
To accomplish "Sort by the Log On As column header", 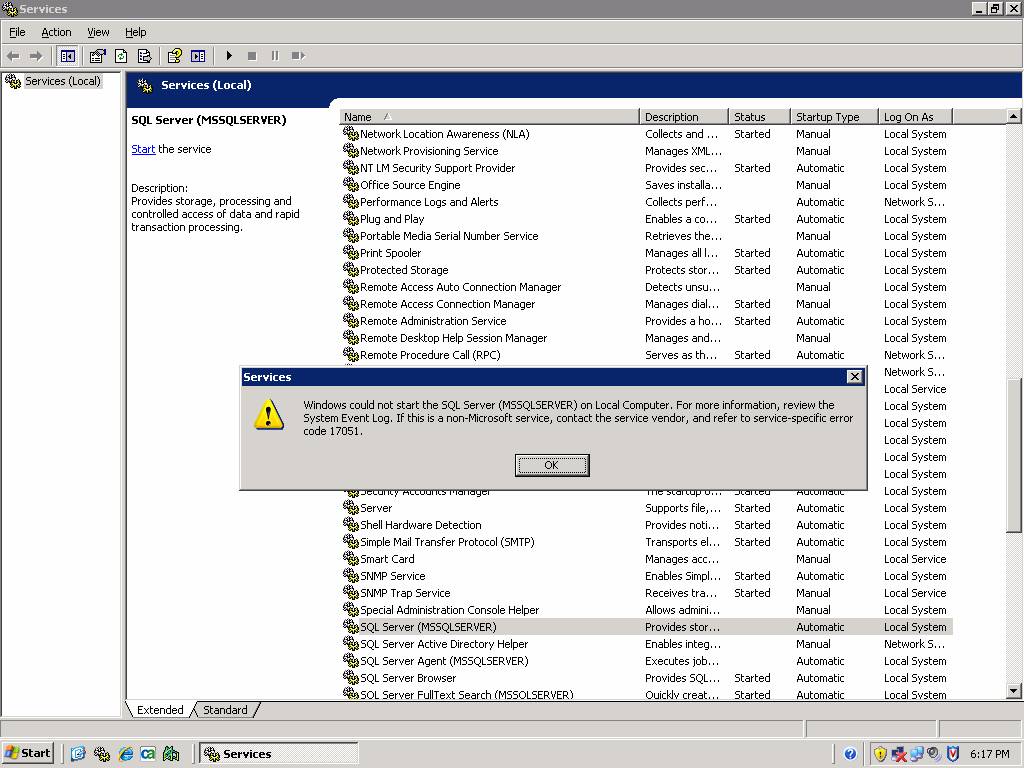I will (x=915, y=117).
